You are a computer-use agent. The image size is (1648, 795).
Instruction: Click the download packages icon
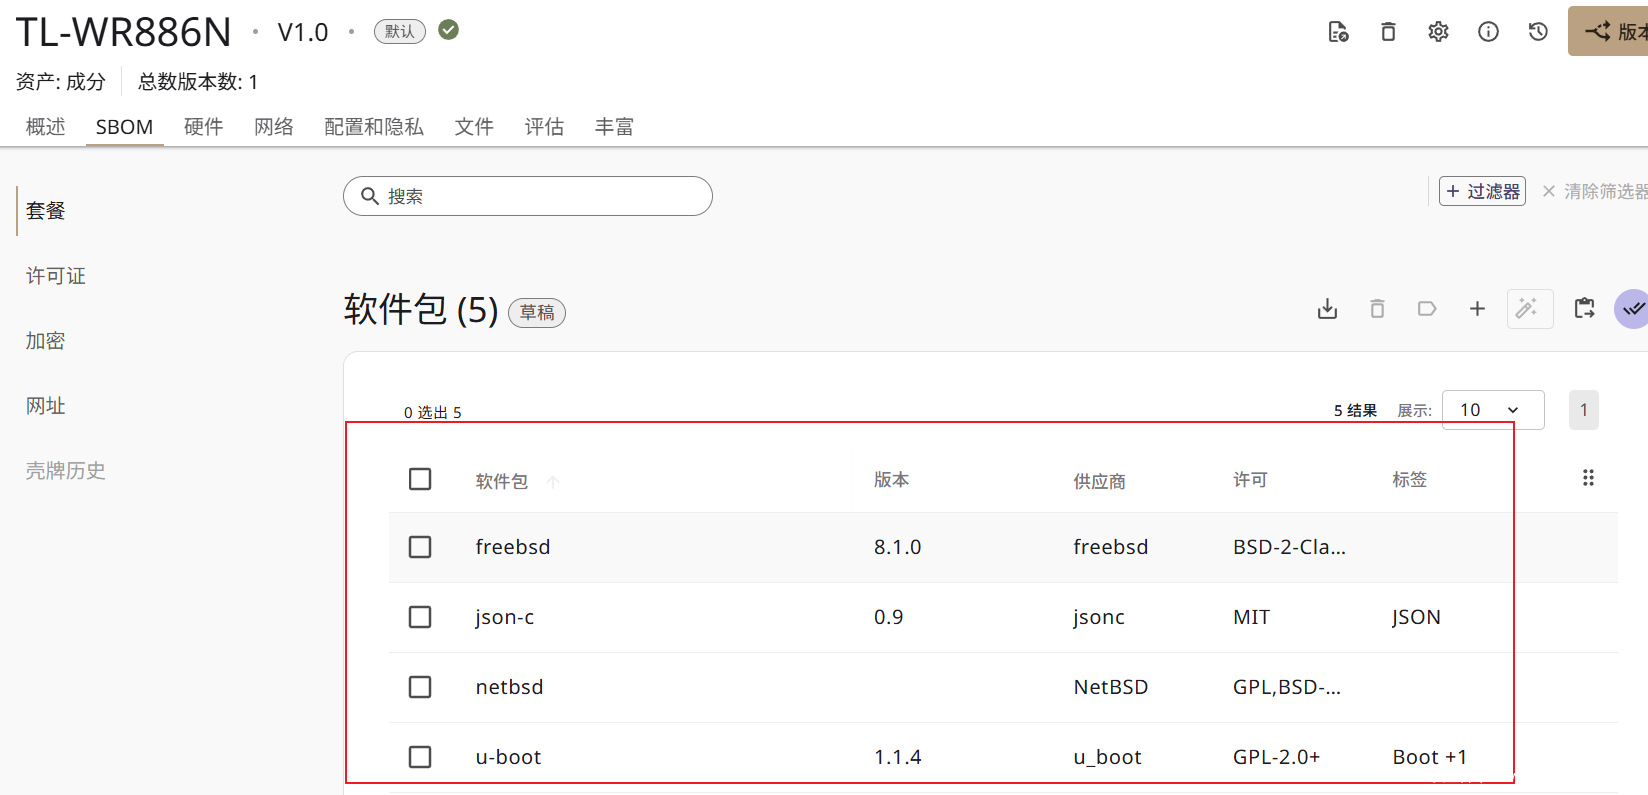pos(1327,309)
